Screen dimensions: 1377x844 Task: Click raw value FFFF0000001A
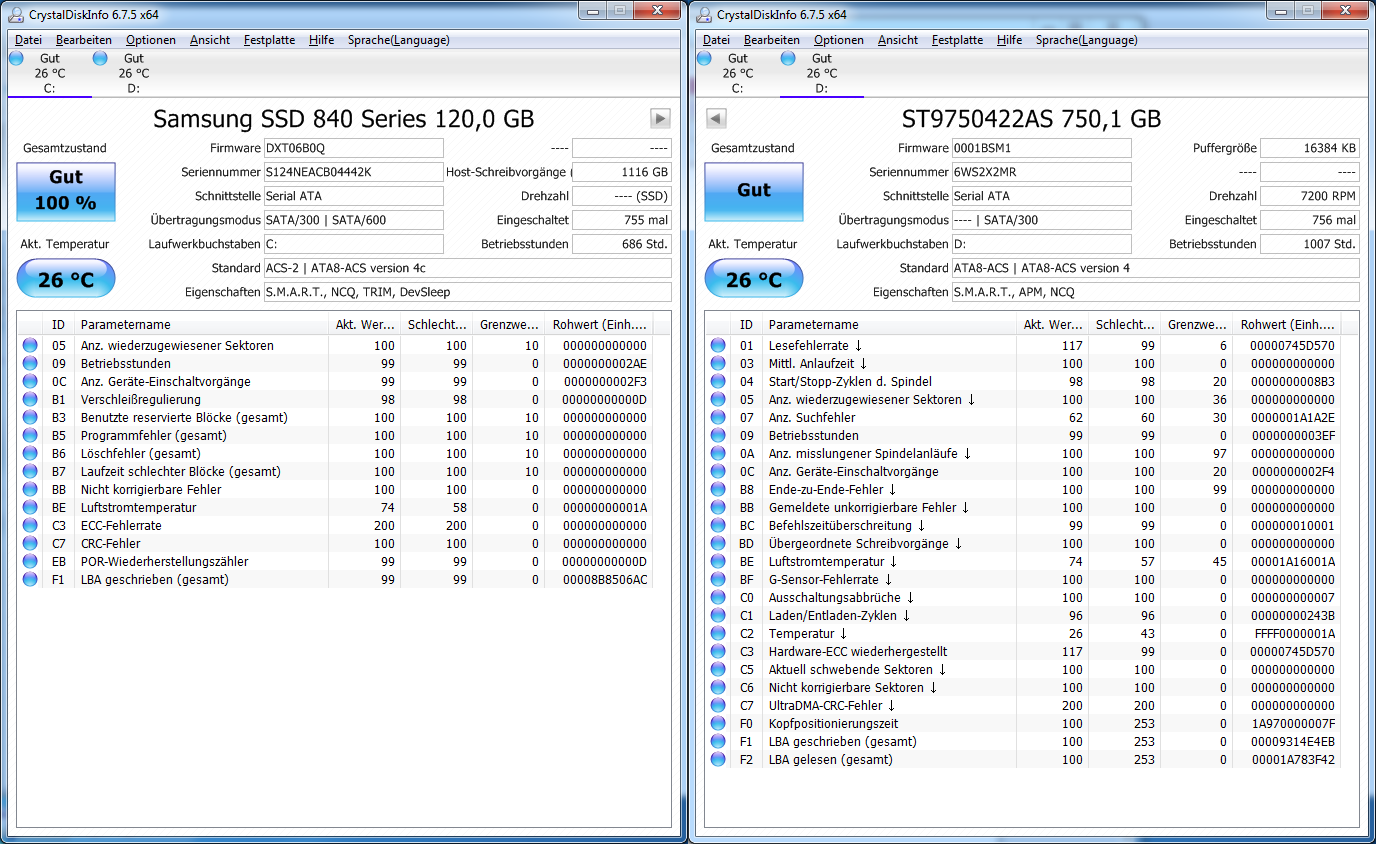pyautogui.click(x=1294, y=634)
